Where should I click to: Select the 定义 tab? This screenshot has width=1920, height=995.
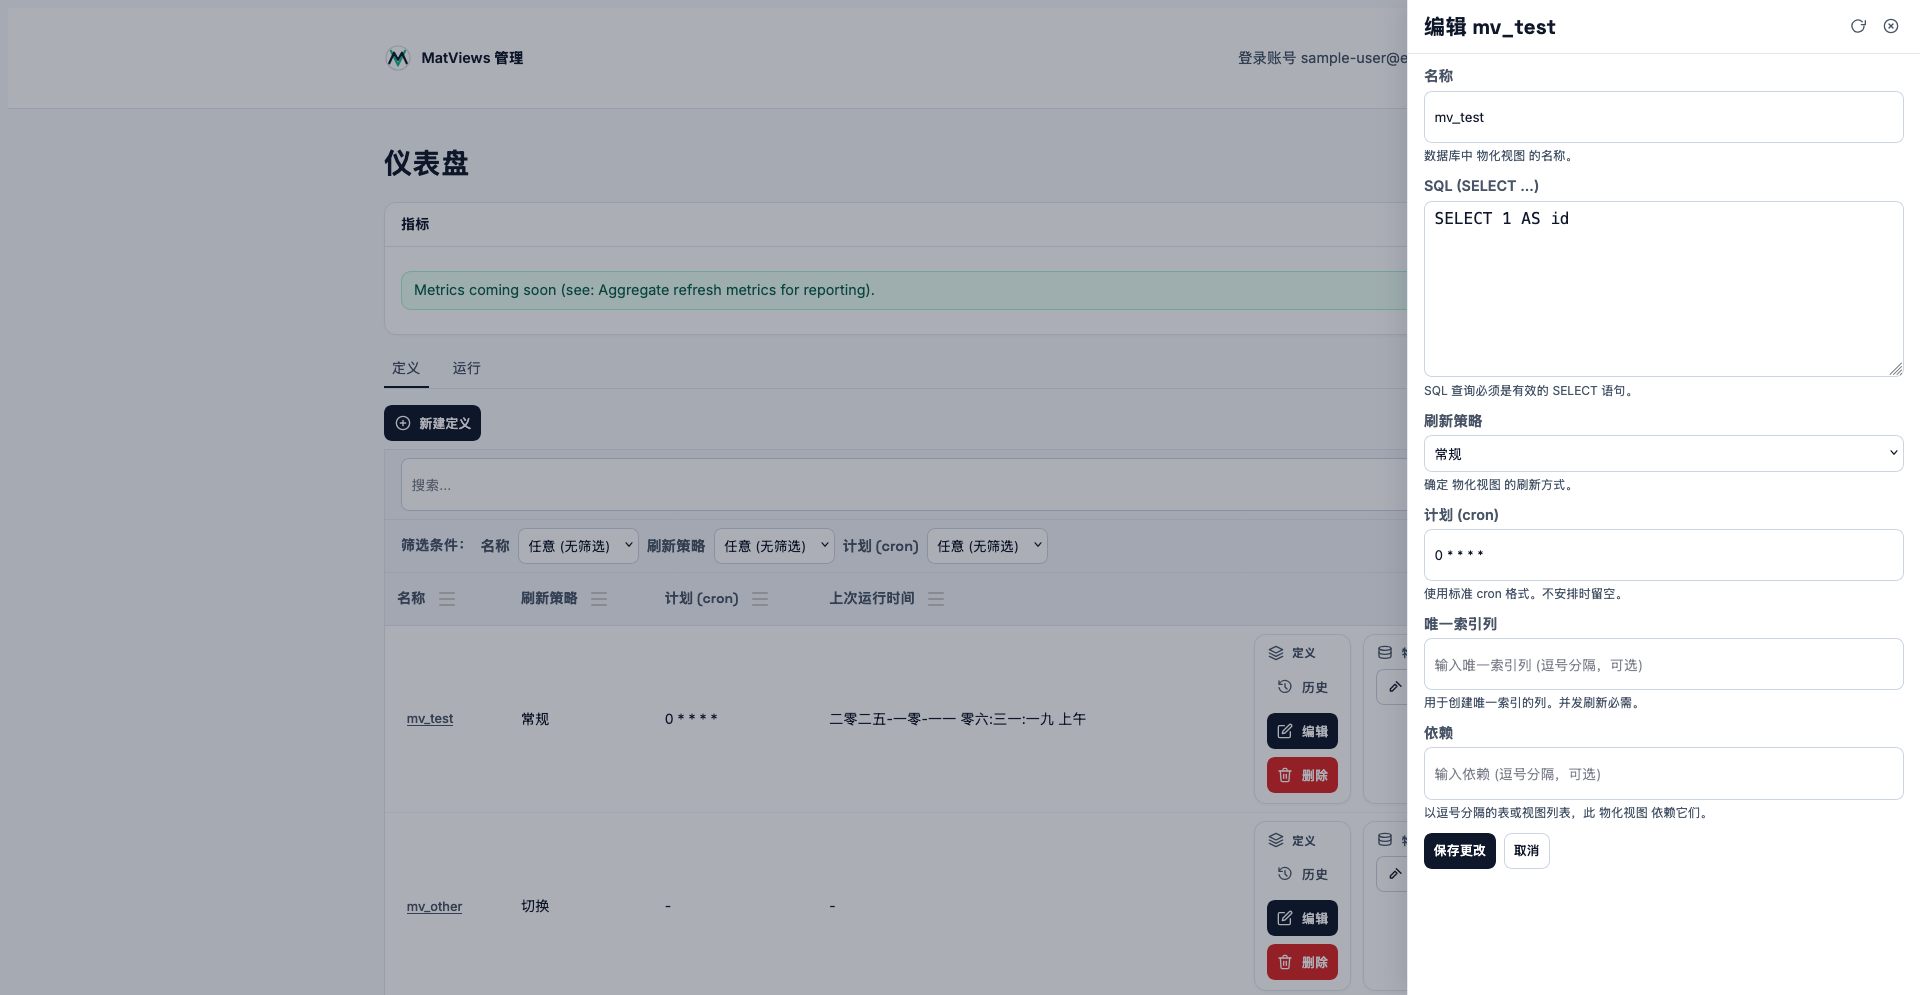tap(406, 368)
